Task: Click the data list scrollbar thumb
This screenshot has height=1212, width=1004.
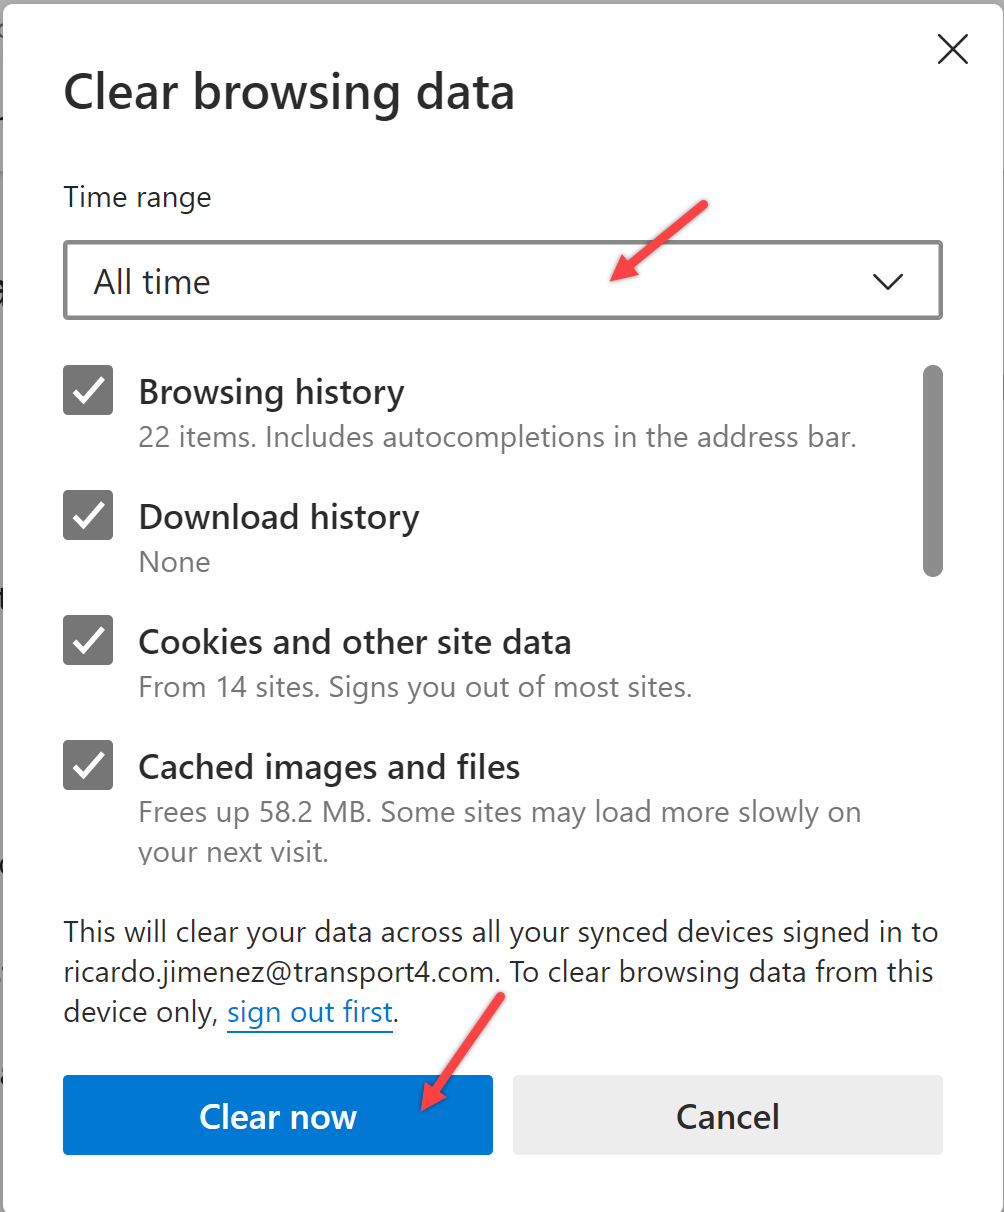Action: 932,470
